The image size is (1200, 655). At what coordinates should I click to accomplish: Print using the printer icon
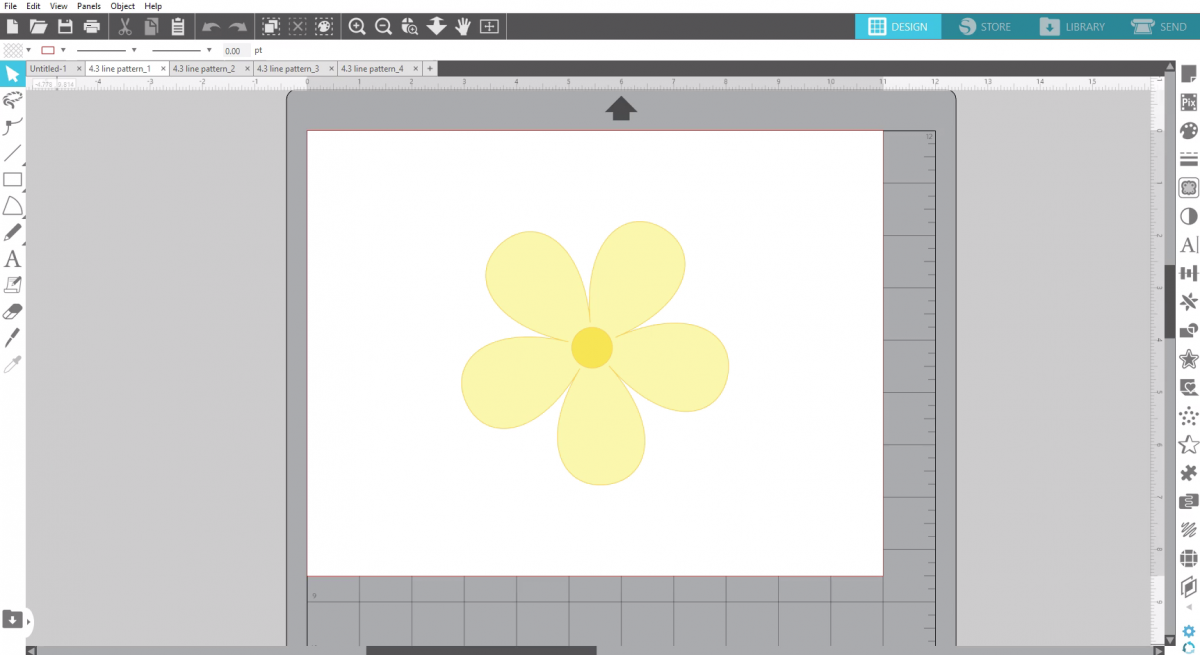(92, 27)
